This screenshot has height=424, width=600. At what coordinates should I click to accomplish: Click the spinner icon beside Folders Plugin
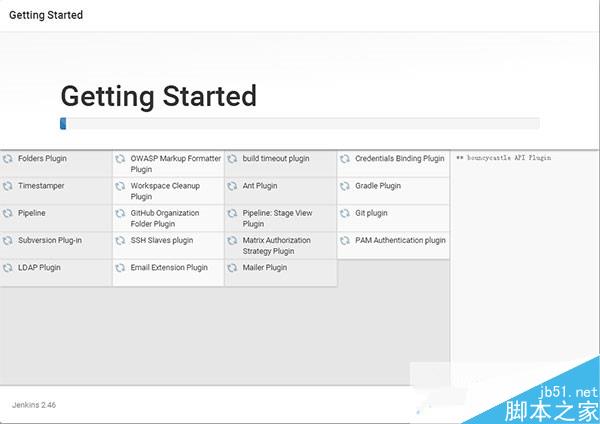[x=8, y=159]
